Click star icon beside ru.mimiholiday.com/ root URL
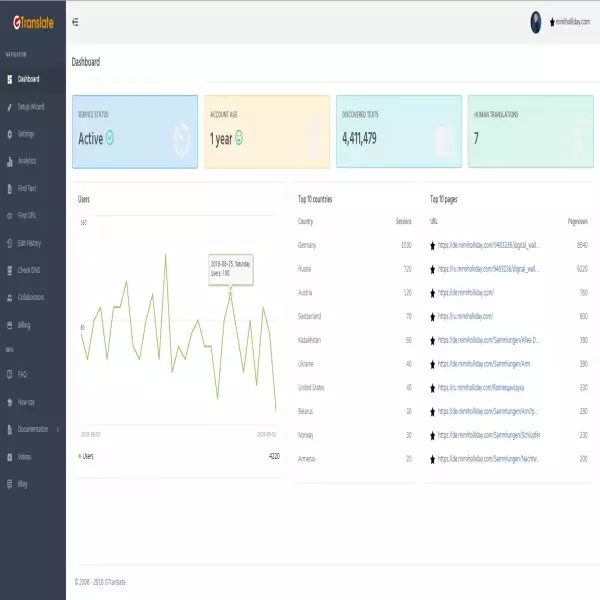The width and height of the screenshot is (600, 600). click(432, 316)
